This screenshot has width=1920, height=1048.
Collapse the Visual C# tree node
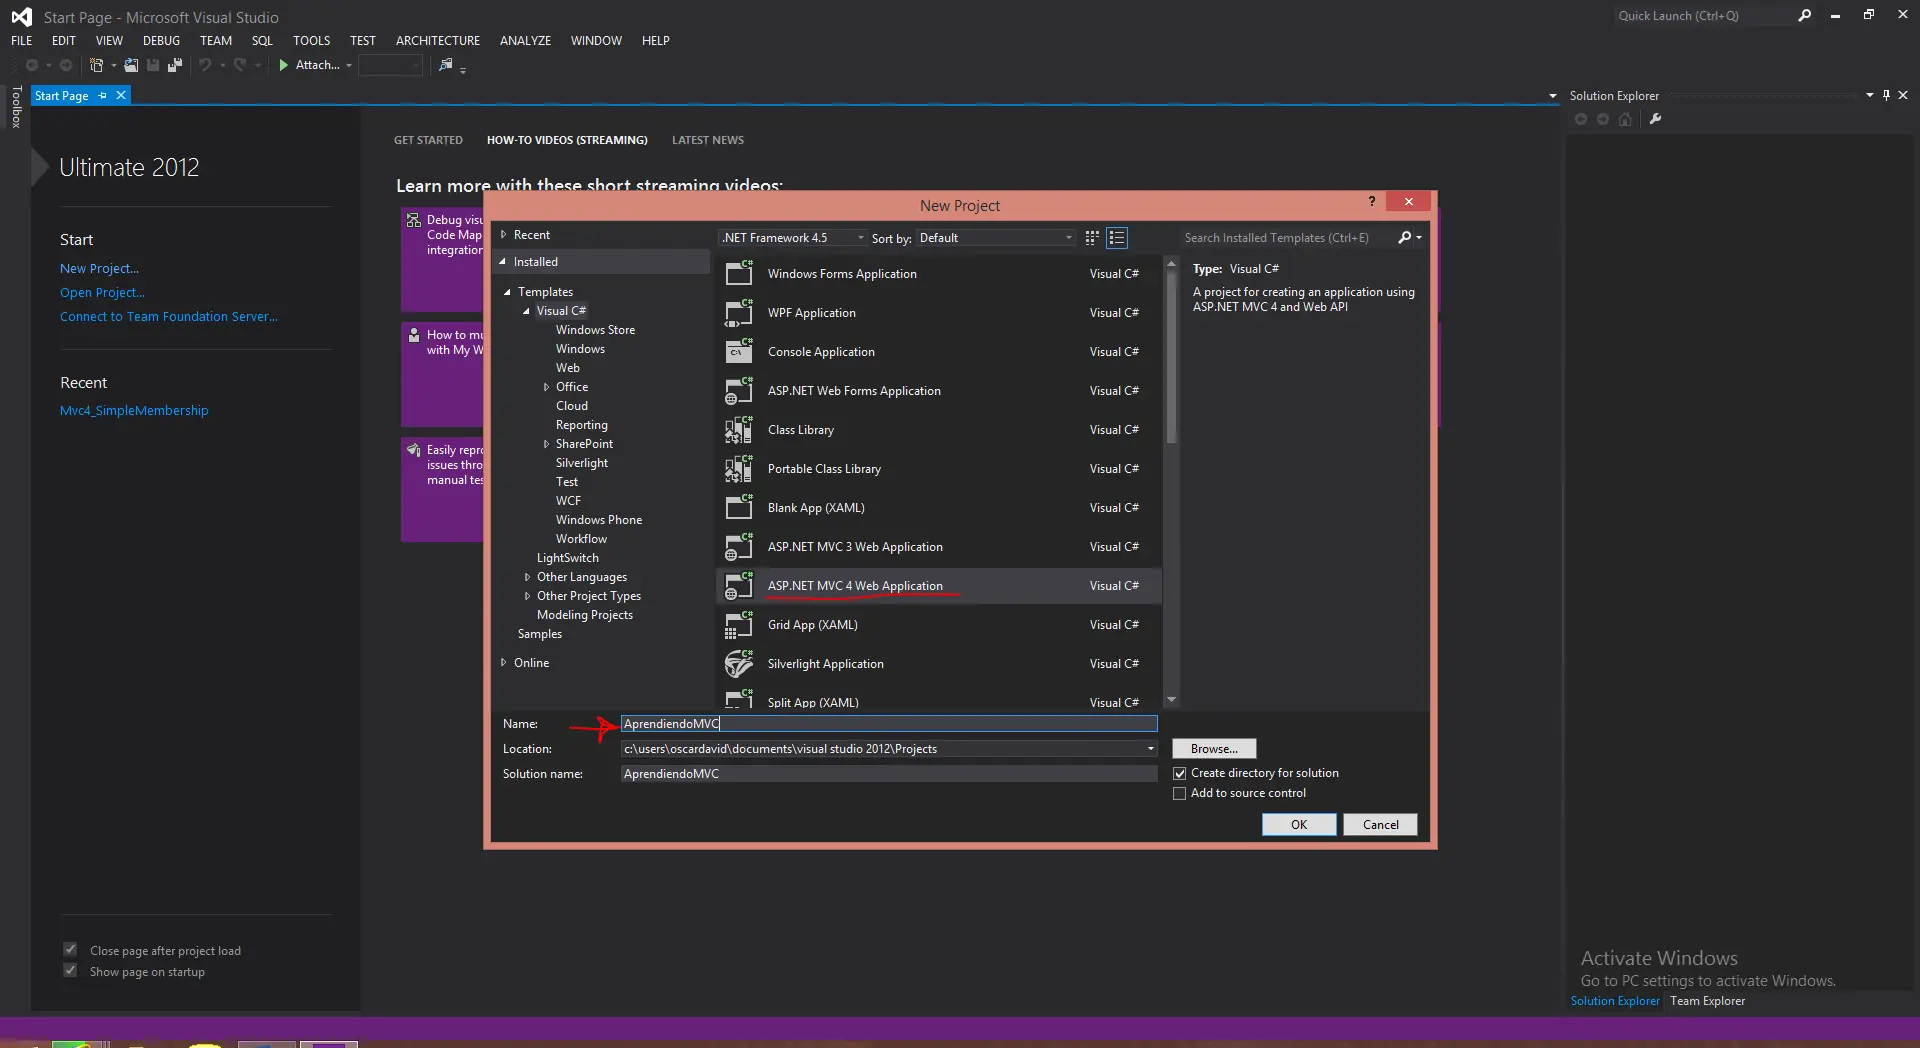pos(526,311)
